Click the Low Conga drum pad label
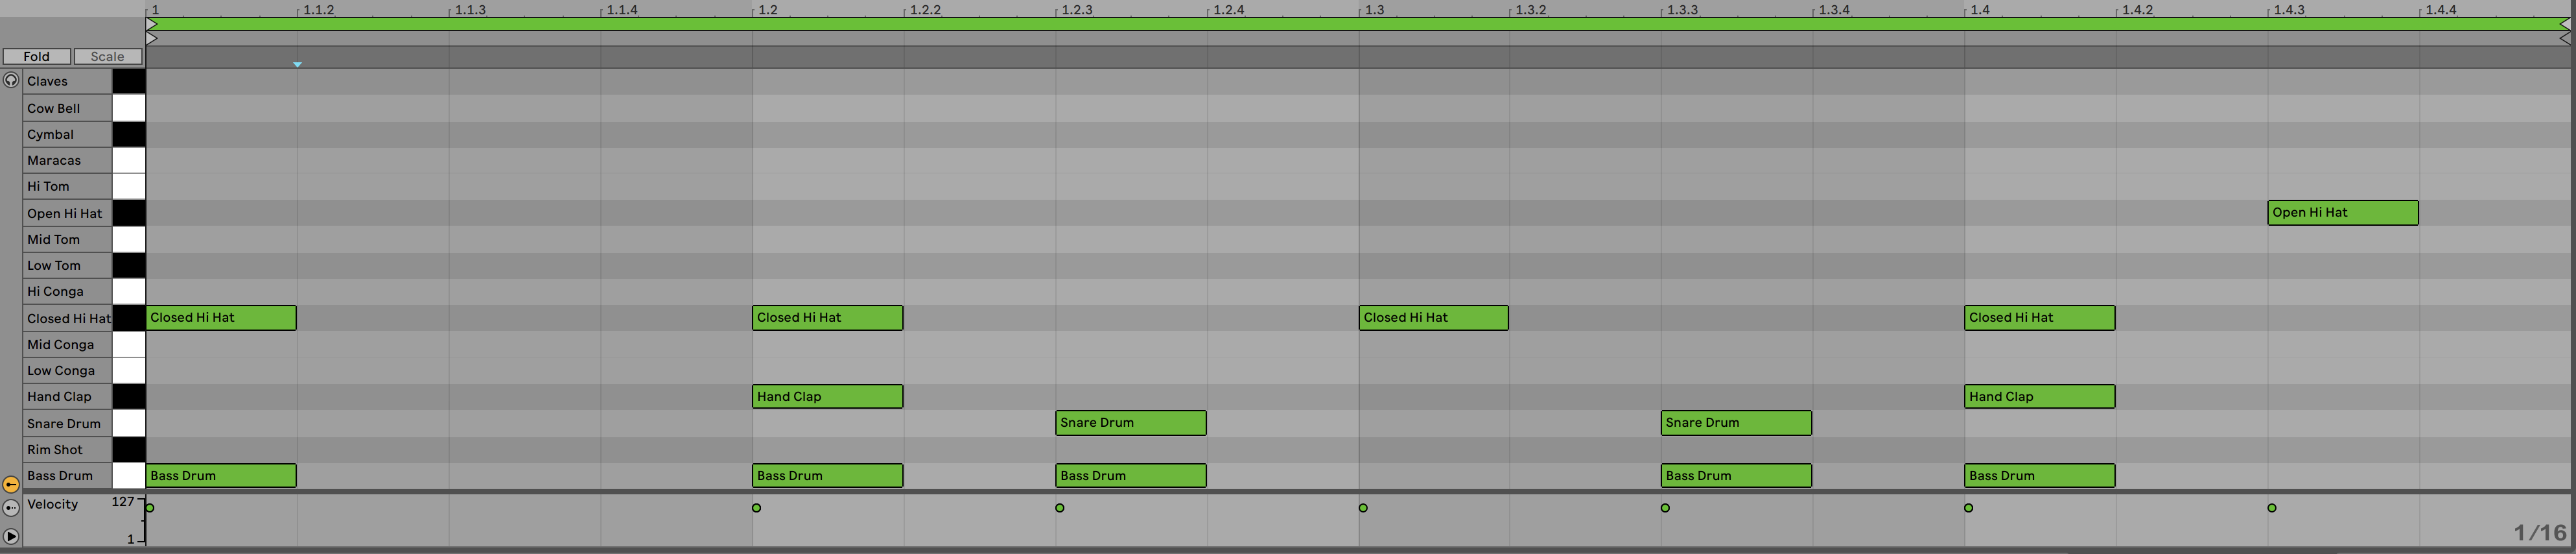2576x554 pixels. pos(60,370)
